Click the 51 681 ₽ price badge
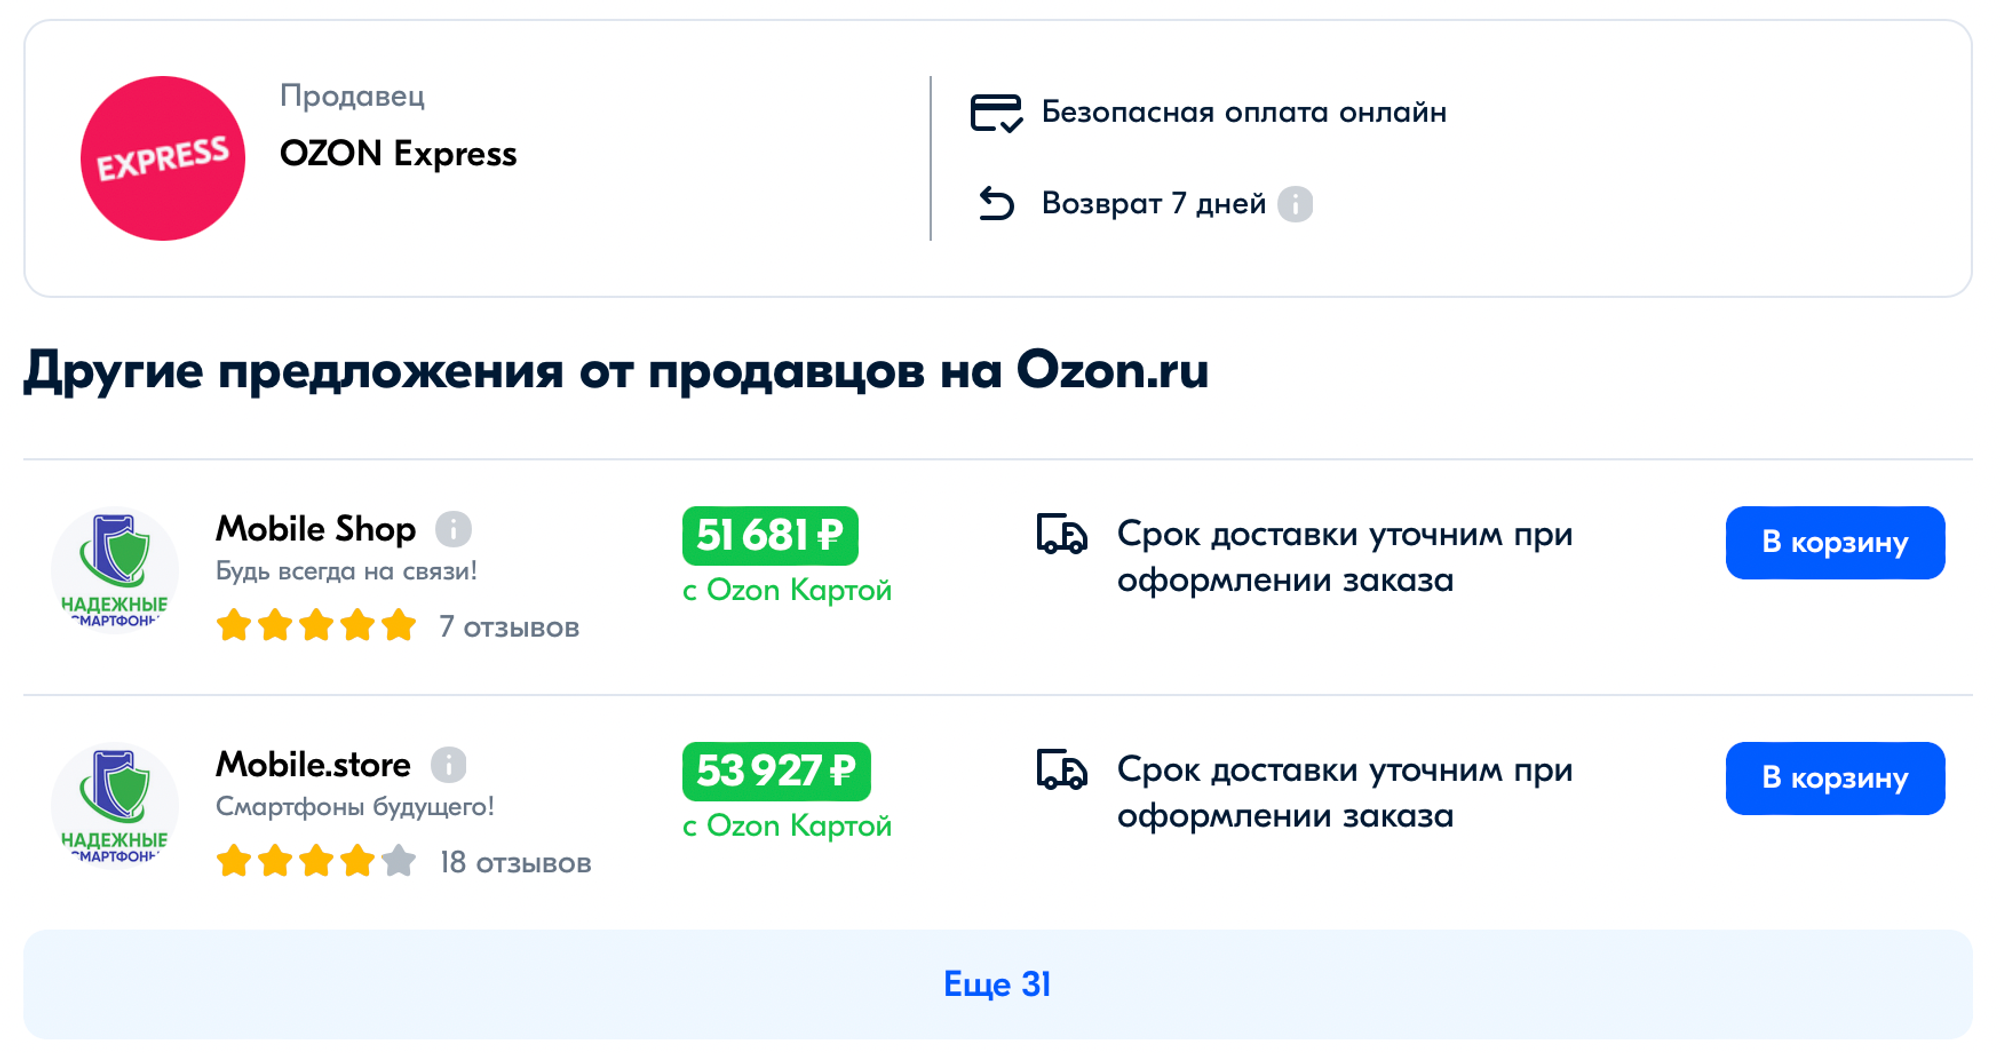The image size is (2000, 1053). (769, 536)
